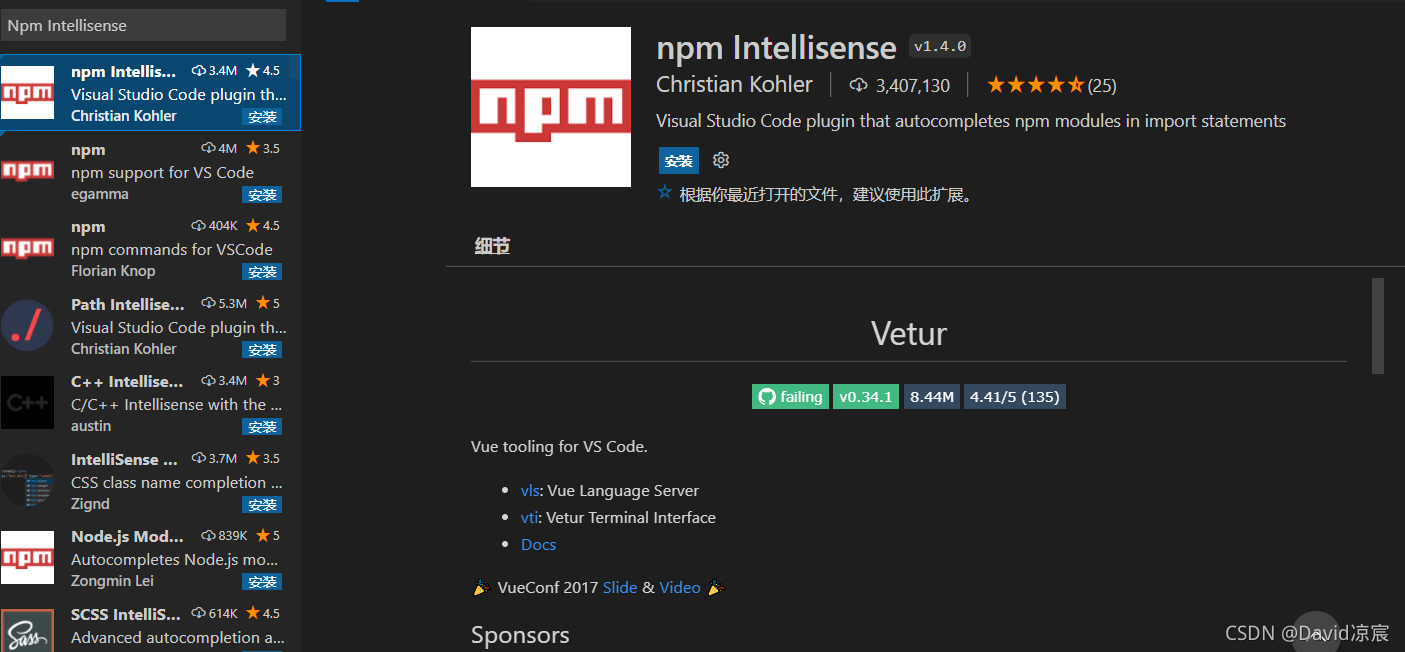Install the C++ Intellisense extension by austin

pos(262,426)
